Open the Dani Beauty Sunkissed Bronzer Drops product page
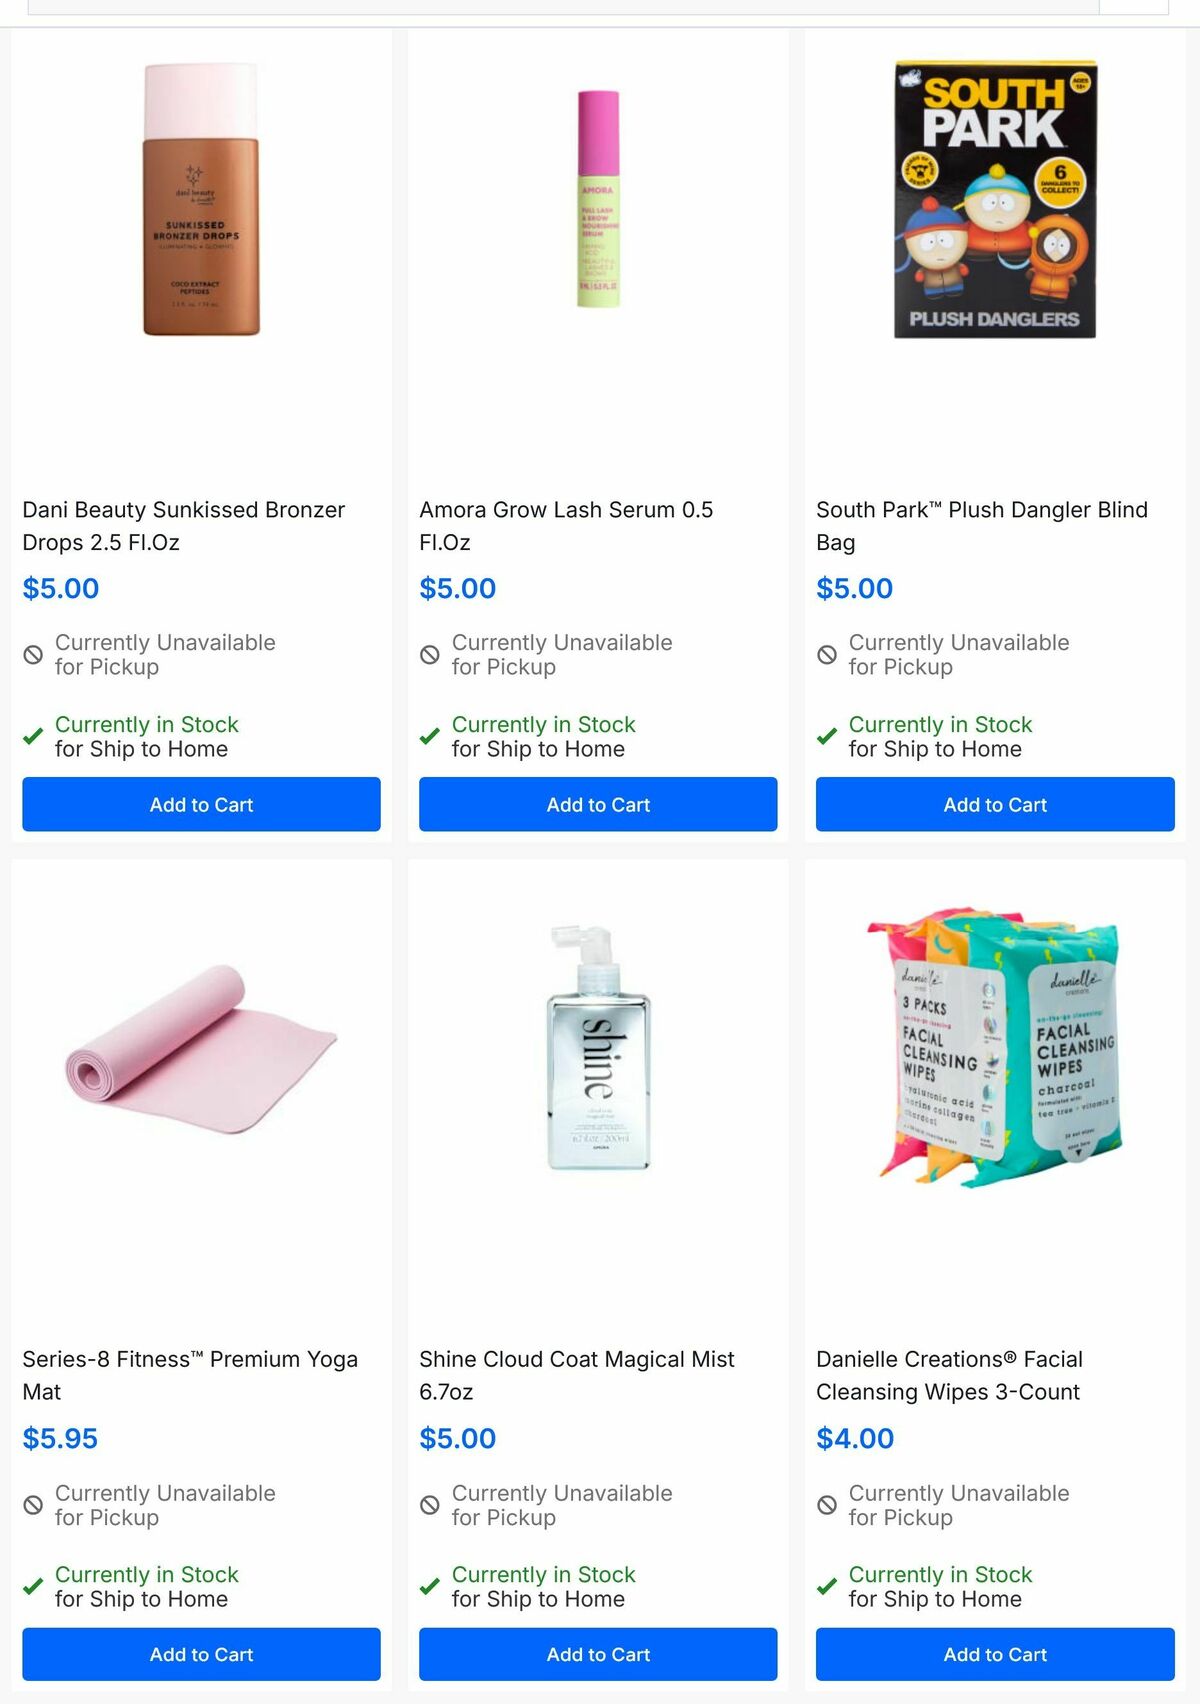The height and width of the screenshot is (1704, 1200). 183,526
